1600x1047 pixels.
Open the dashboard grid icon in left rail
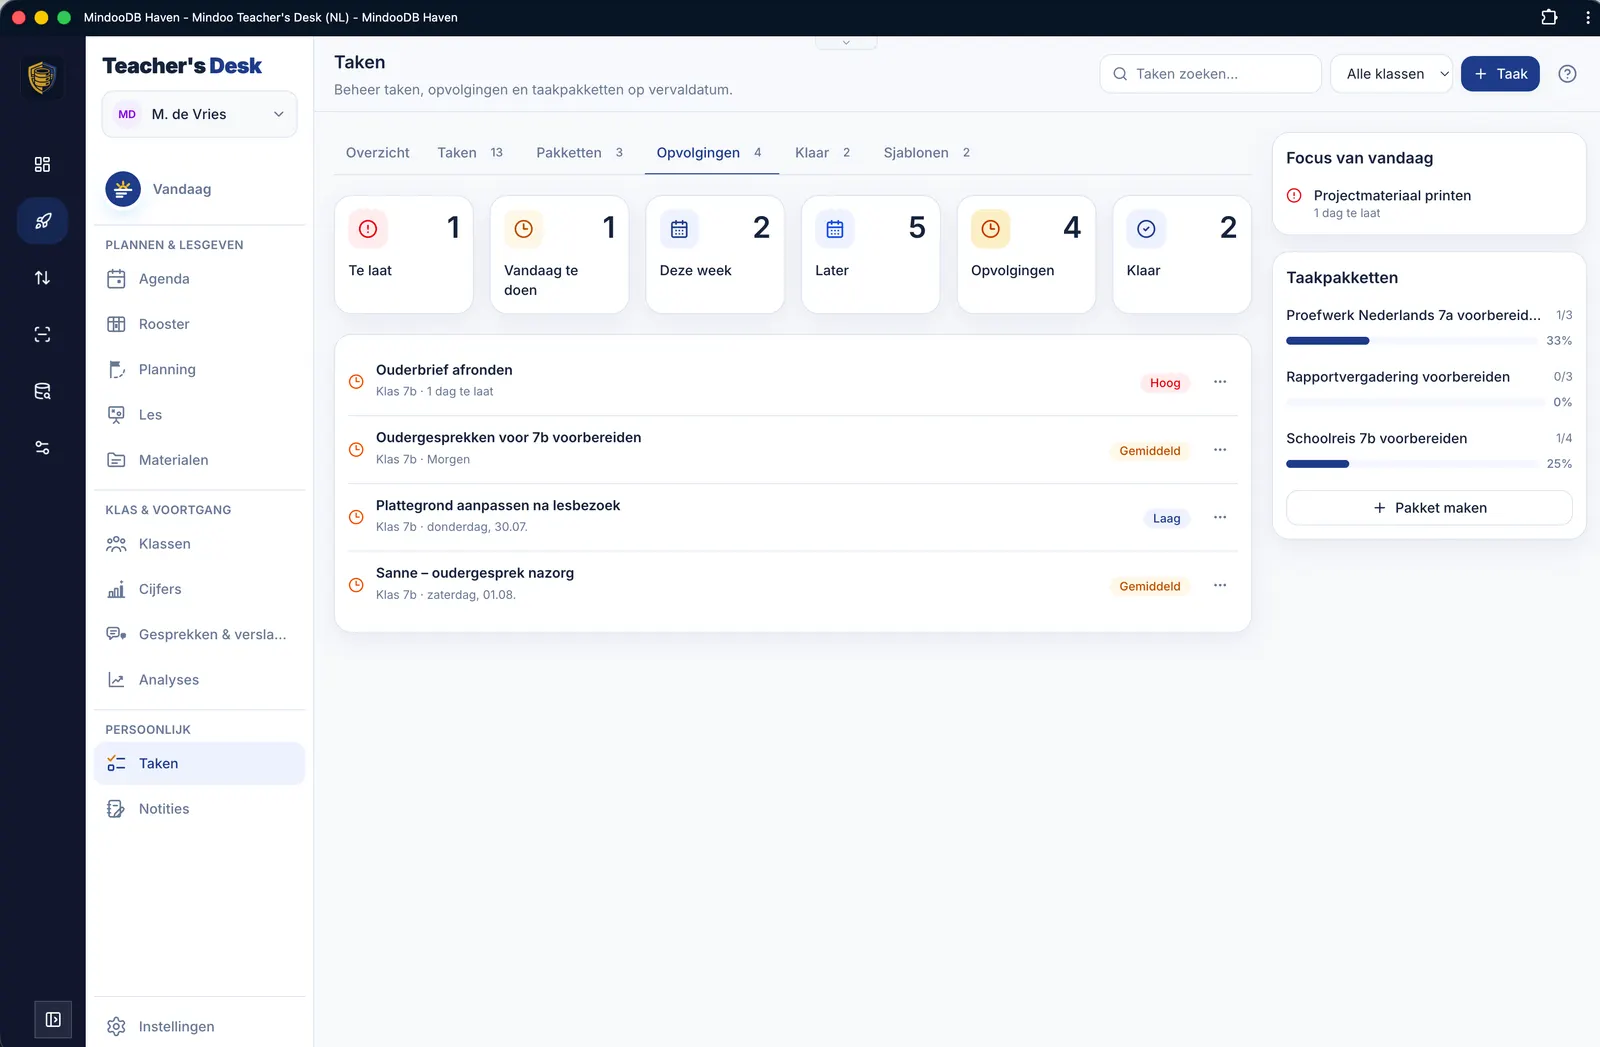[x=42, y=164]
